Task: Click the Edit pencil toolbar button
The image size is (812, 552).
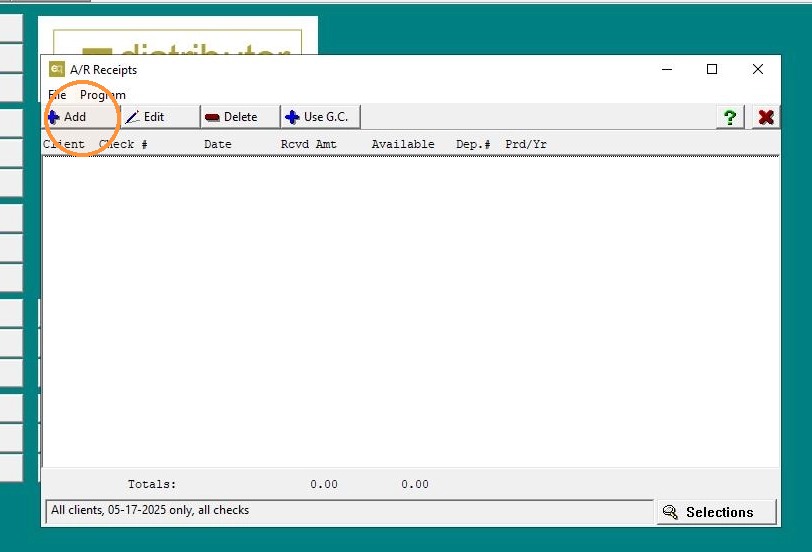Action: [161, 117]
